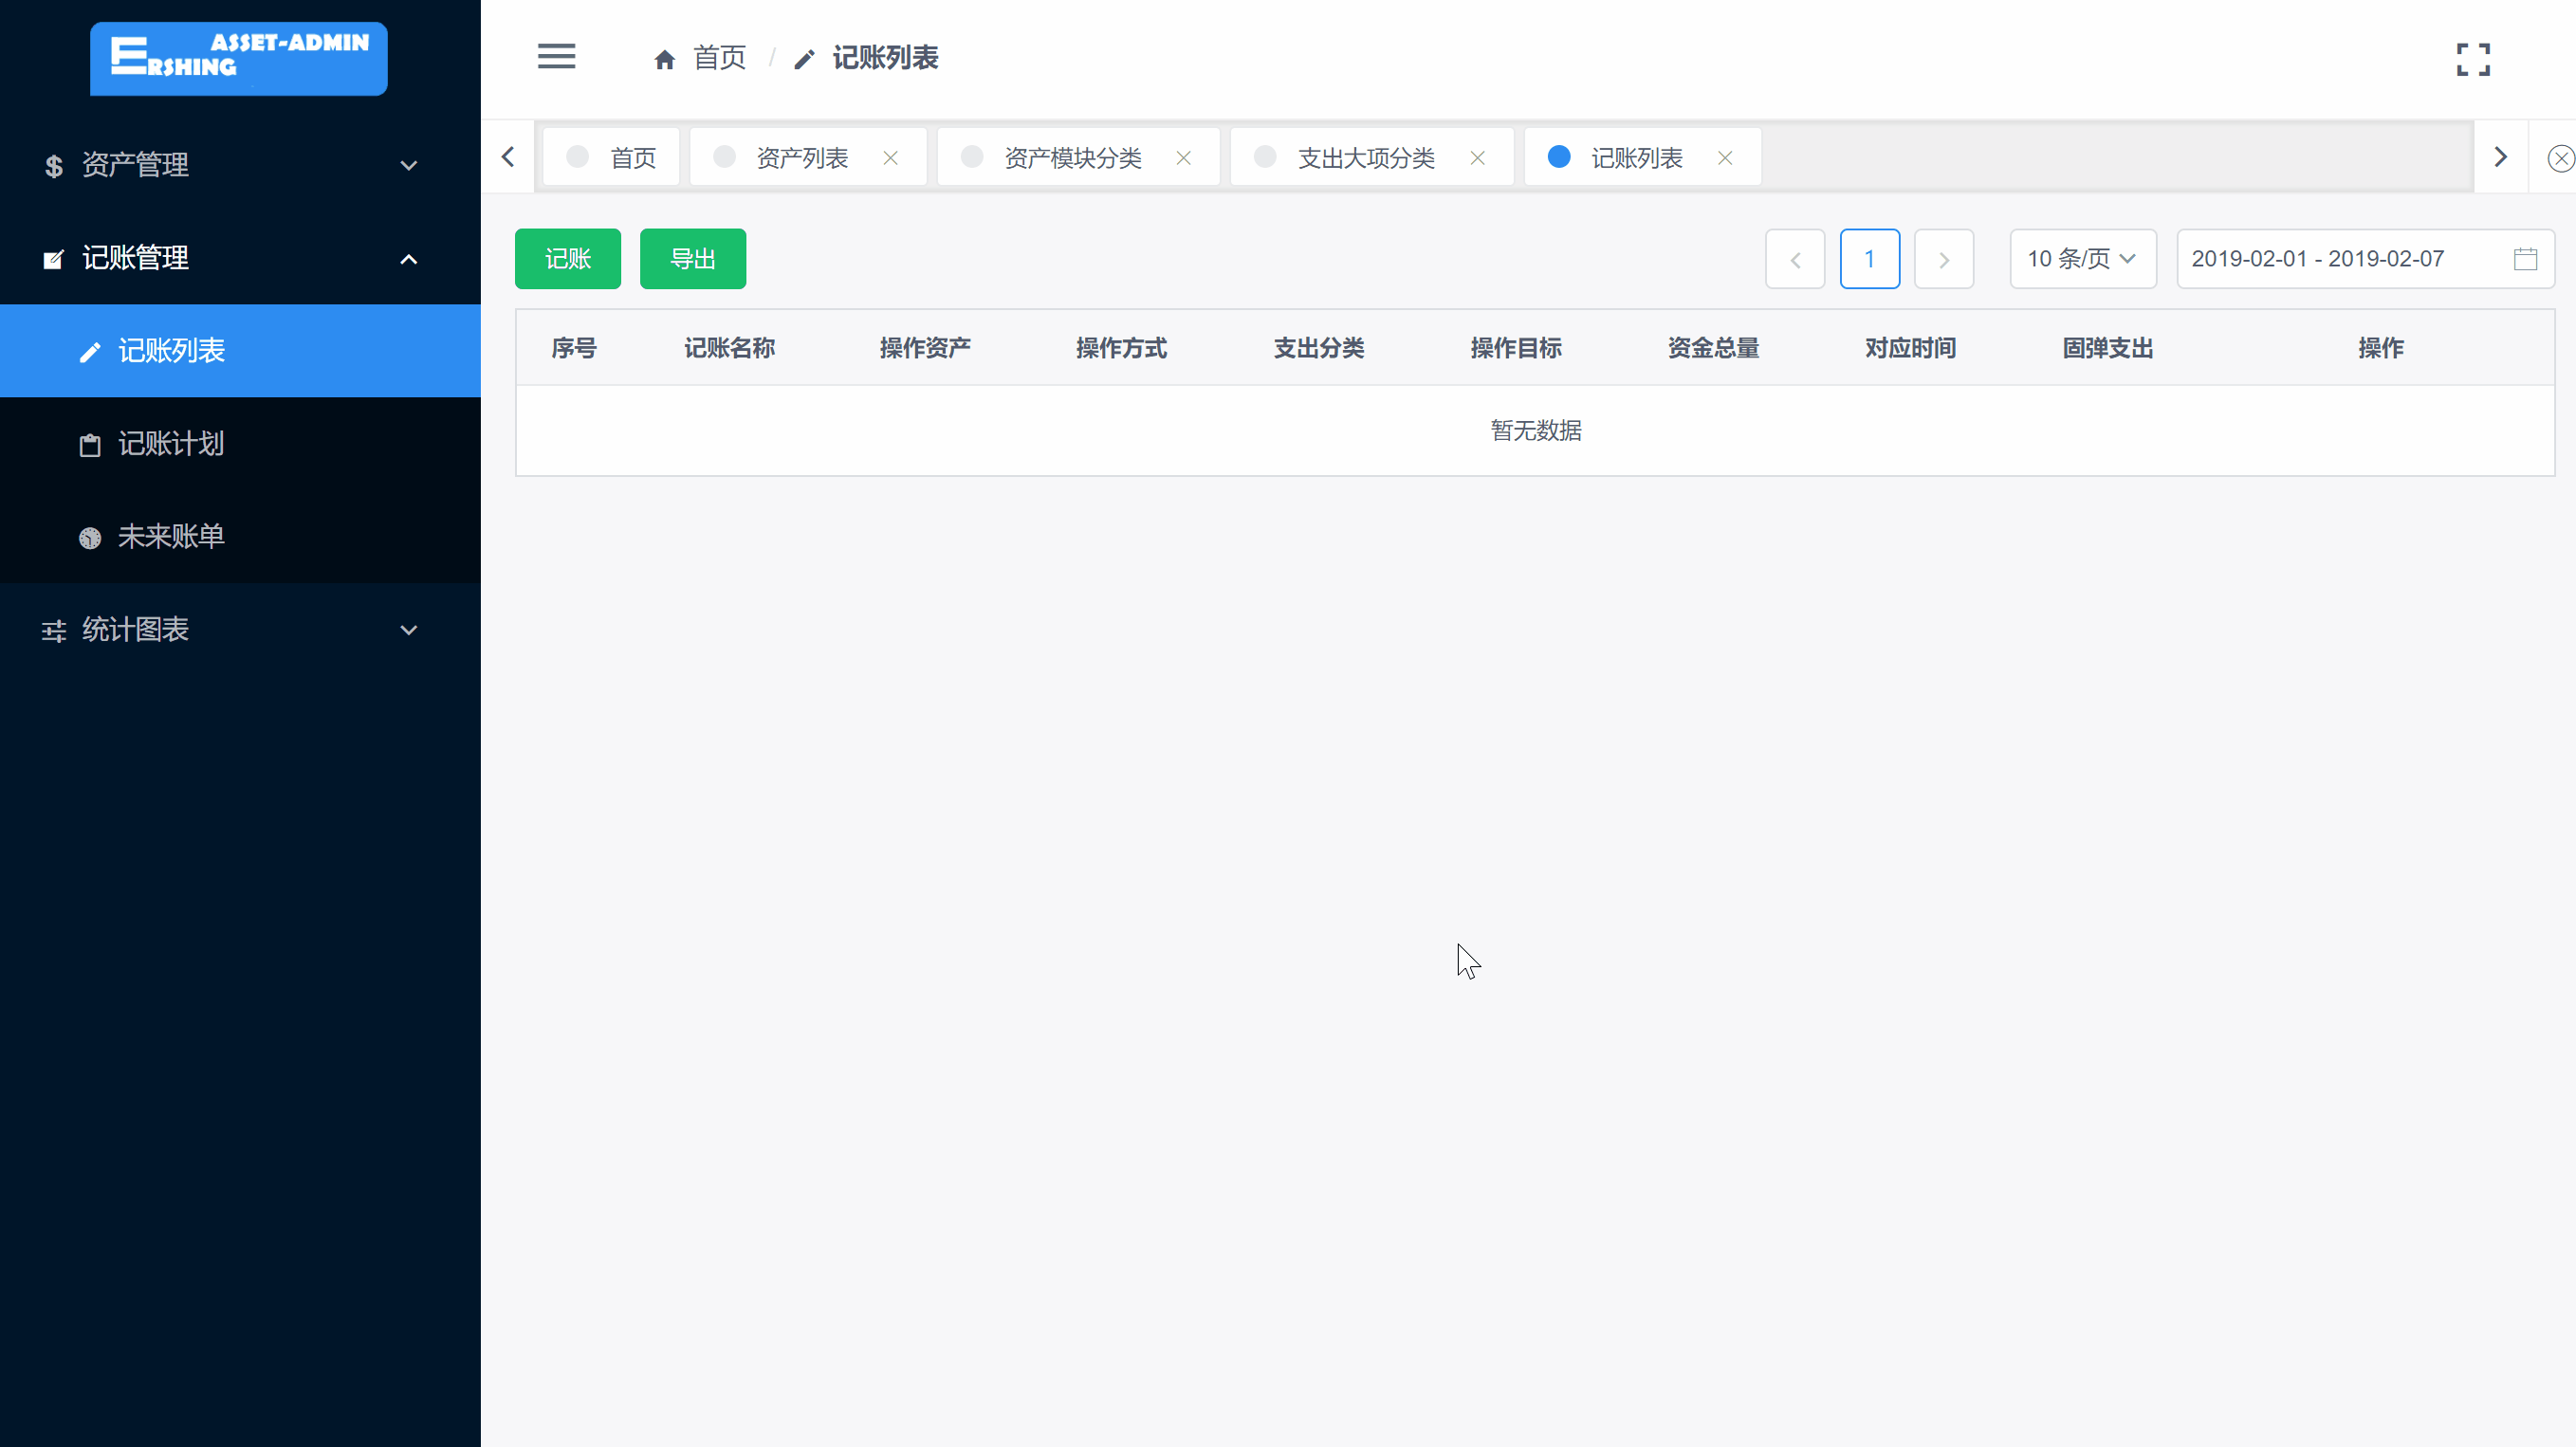Image resolution: width=2576 pixels, height=1447 pixels.
Task: Open the sidebar hamburger menu
Action: tap(557, 57)
